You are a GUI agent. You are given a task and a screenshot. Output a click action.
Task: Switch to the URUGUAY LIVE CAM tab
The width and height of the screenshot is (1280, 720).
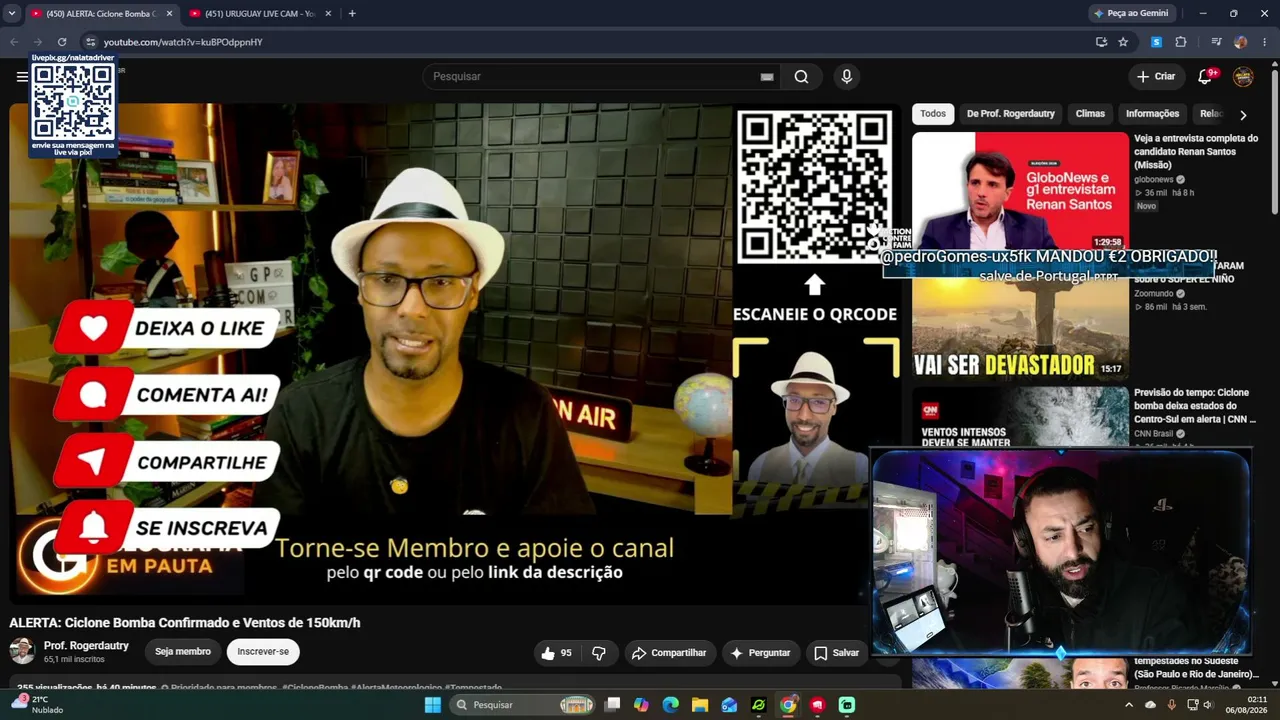258,14
